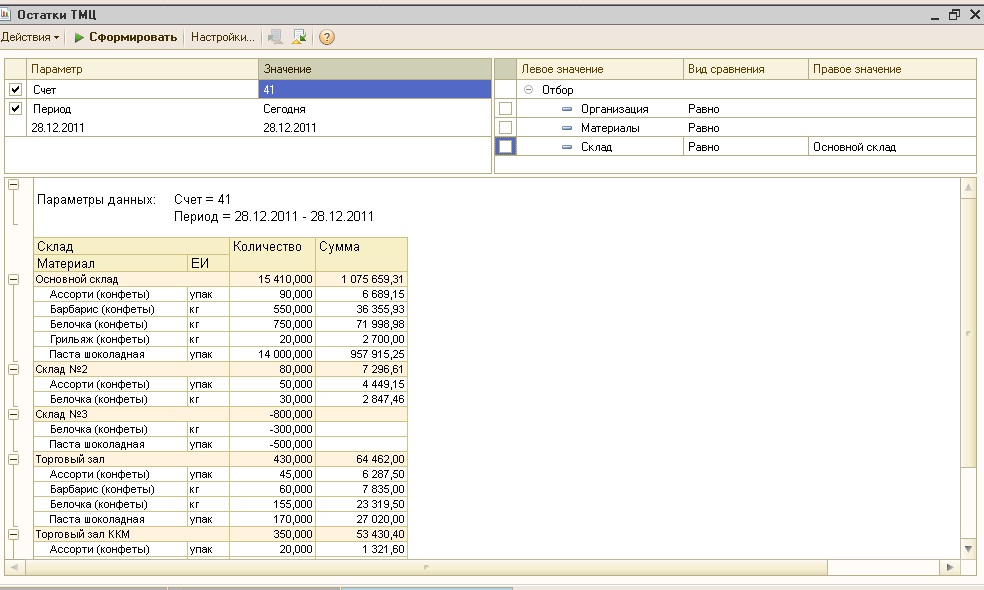The width and height of the screenshot is (984, 590).
Task: Select the Счет value cell showing 41
Action: click(375, 90)
